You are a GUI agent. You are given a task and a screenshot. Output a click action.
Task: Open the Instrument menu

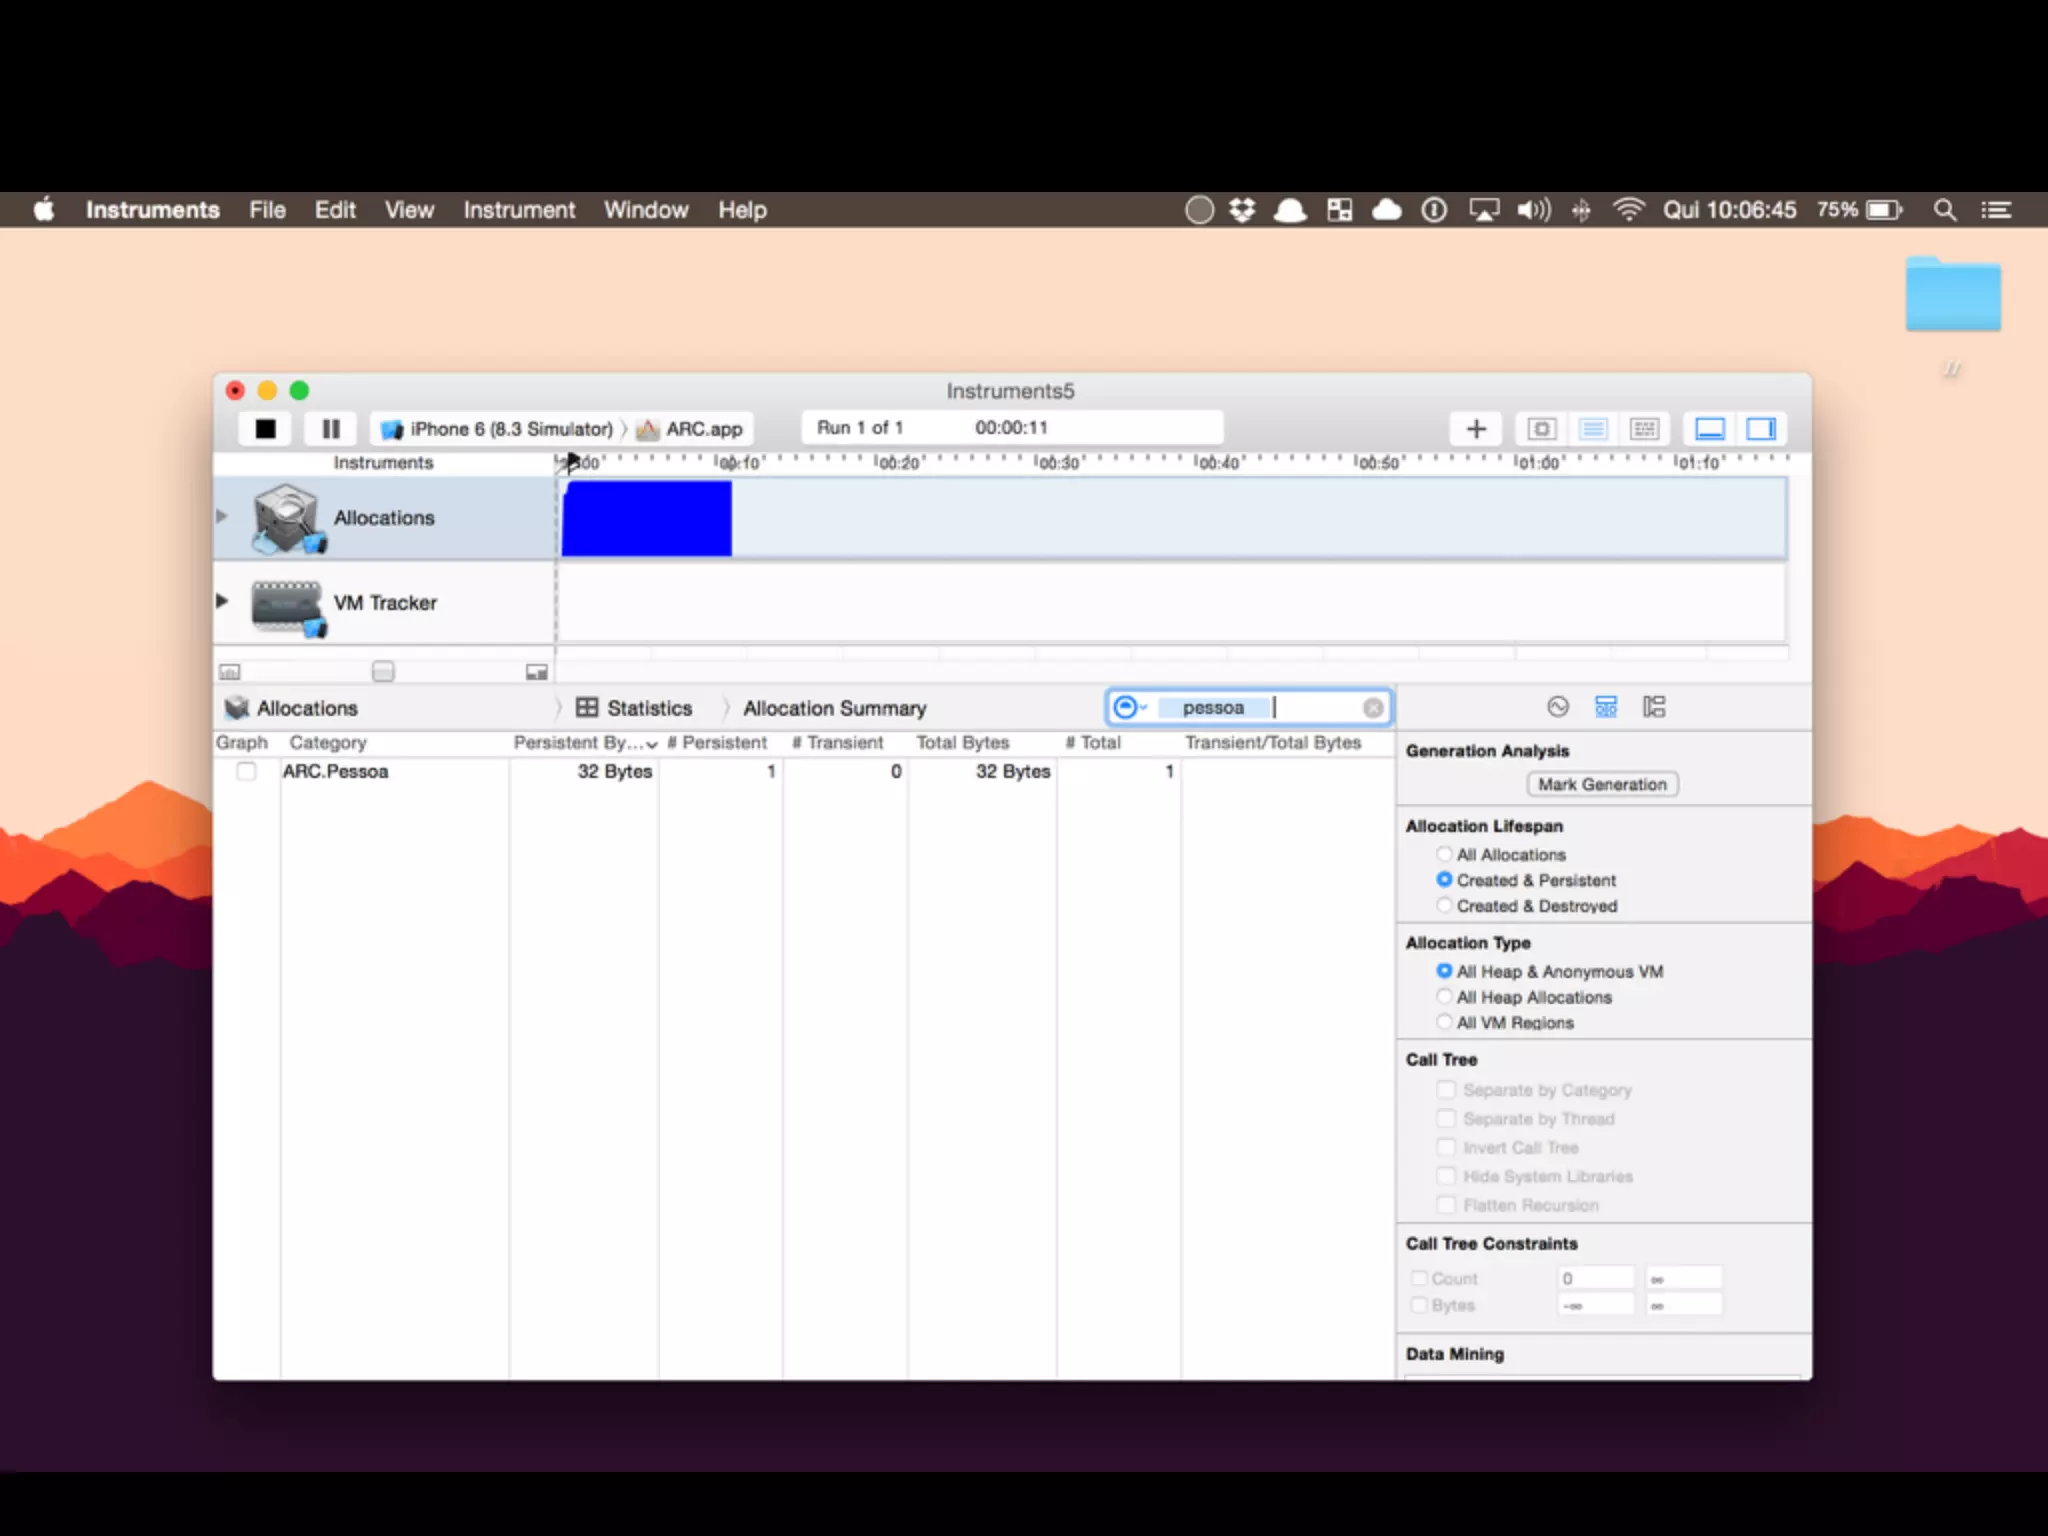(518, 210)
